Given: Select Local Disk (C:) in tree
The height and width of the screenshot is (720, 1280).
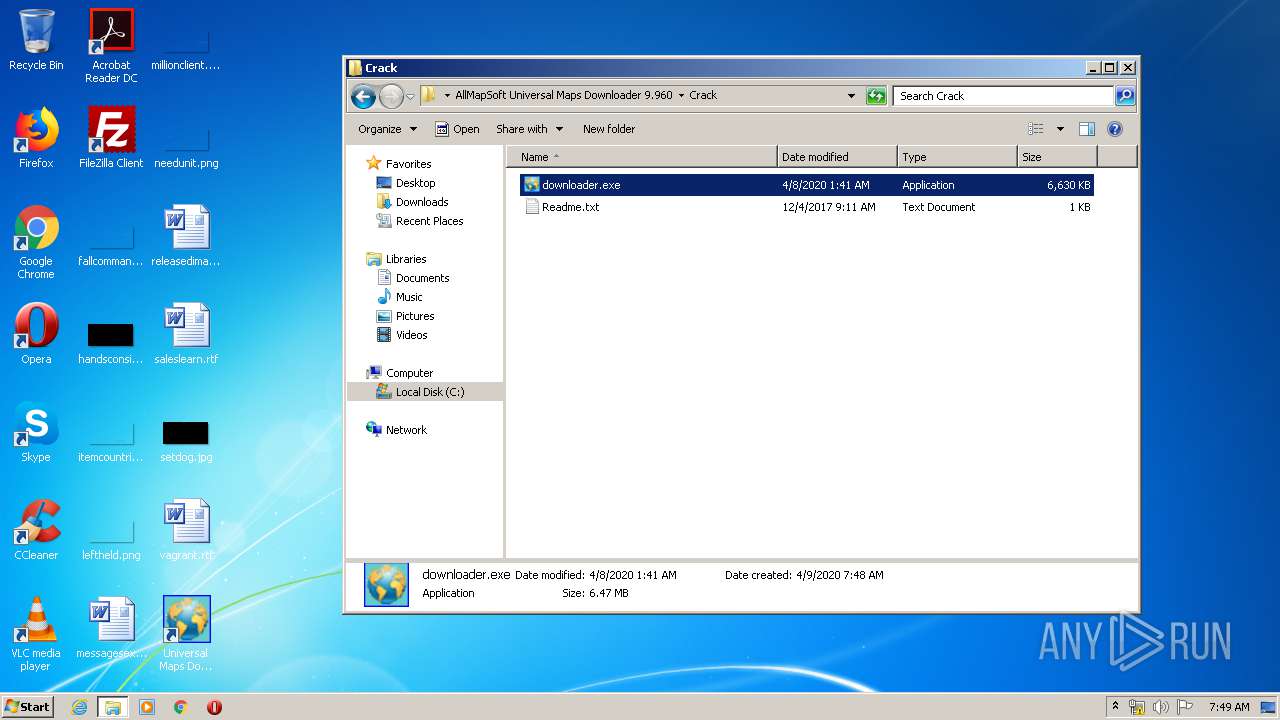Looking at the screenshot, I should [x=425, y=392].
